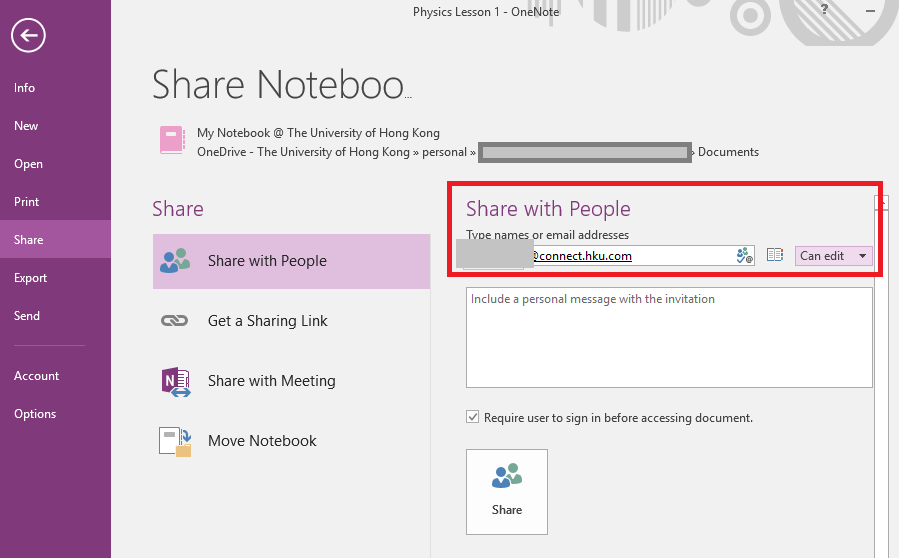Click the pink notebook icon
The height and width of the screenshot is (558, 899).
pos(172,140)
